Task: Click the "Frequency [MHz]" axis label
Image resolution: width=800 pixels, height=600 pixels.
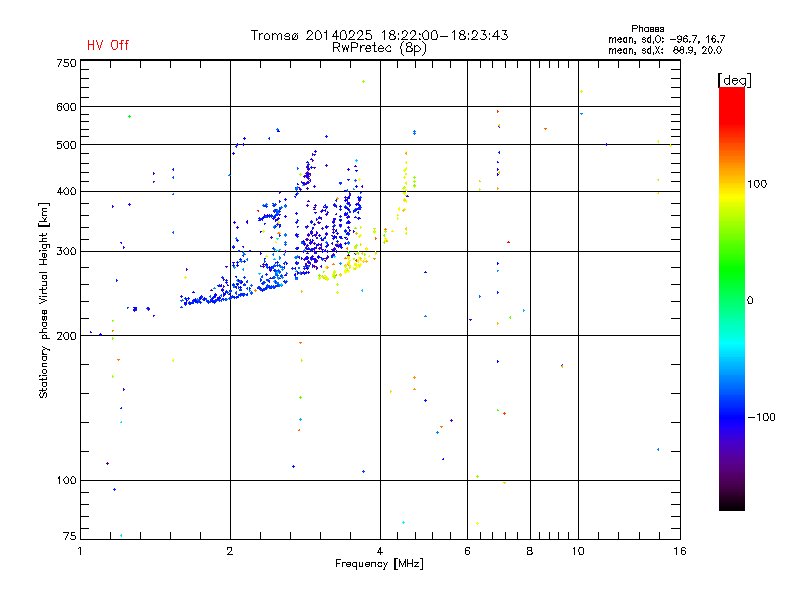Action: coord(379,564)
